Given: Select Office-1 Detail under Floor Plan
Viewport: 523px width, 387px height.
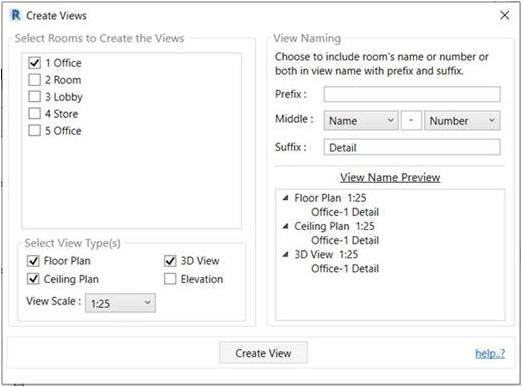Looking at the screenshot, I should tap(345, 212).
